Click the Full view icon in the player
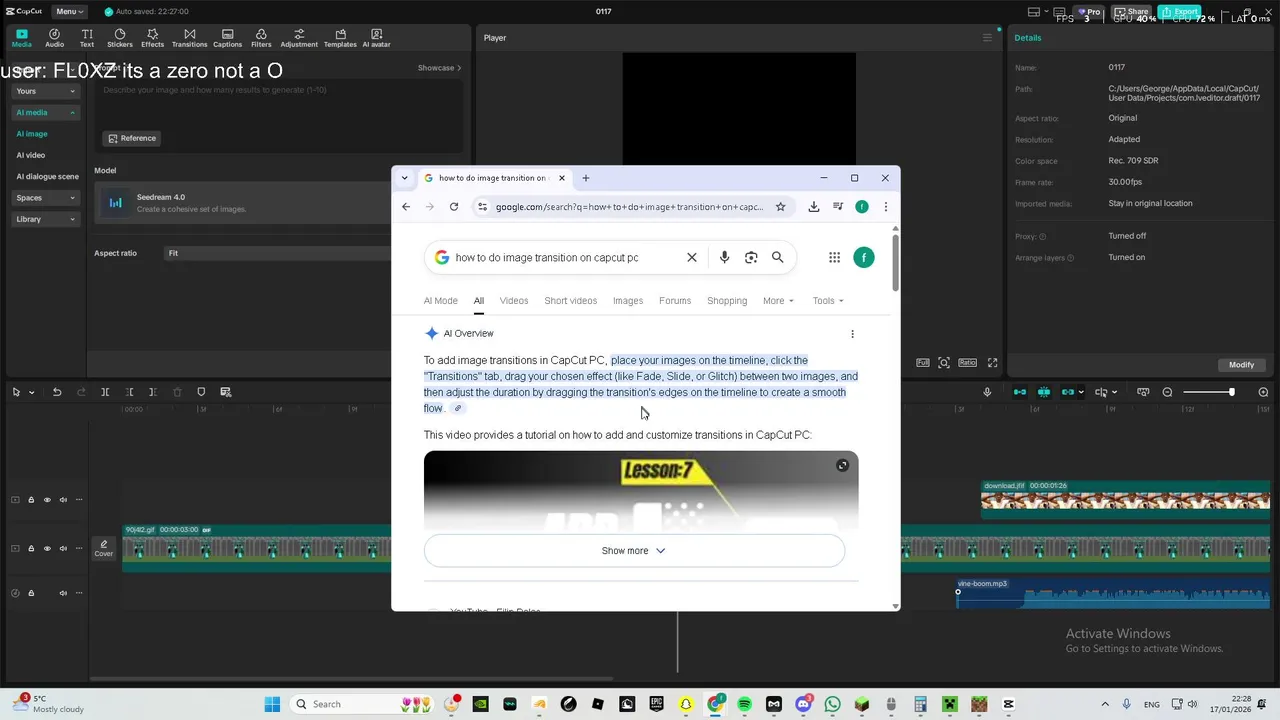 click(x=922, y=363)
